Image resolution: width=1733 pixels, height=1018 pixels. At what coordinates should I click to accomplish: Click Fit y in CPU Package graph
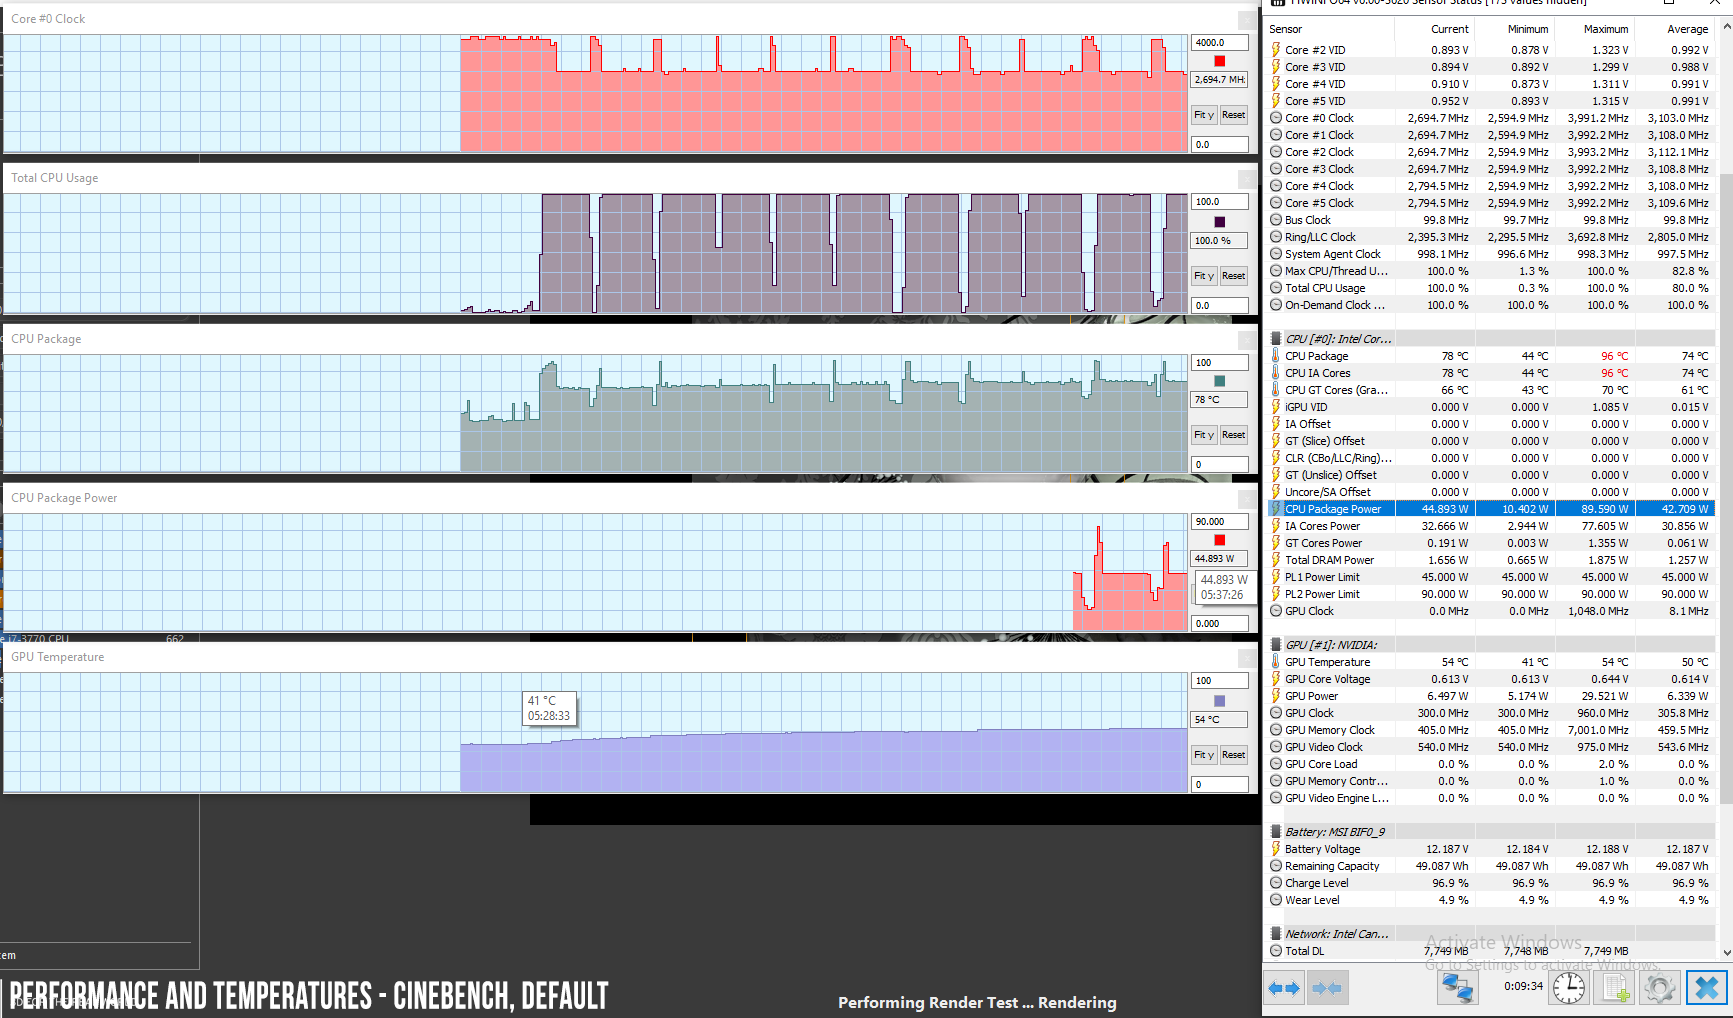coord(1204,435)
